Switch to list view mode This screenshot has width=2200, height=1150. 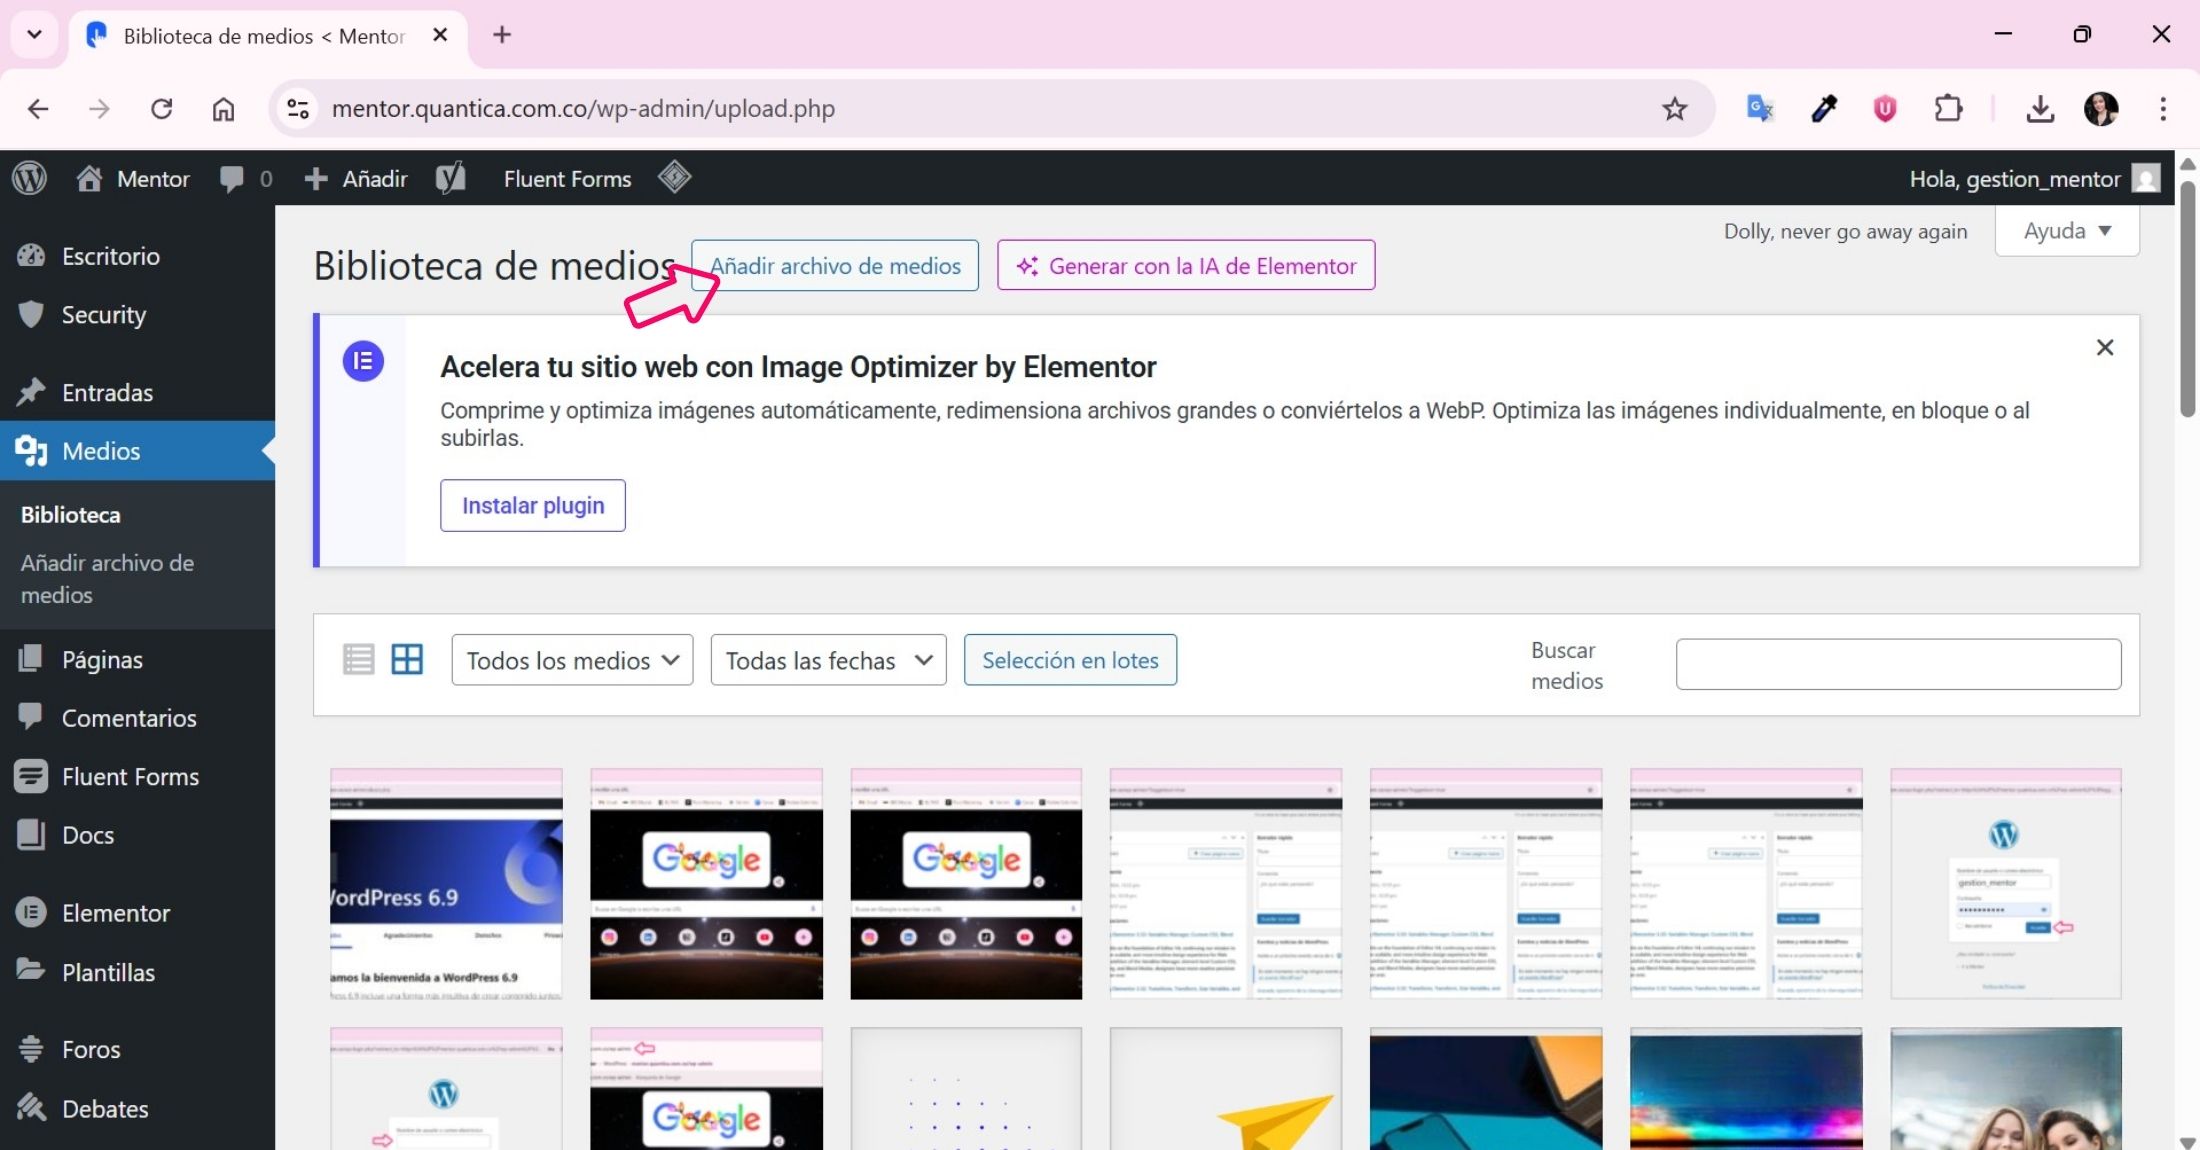coord(358,660)
